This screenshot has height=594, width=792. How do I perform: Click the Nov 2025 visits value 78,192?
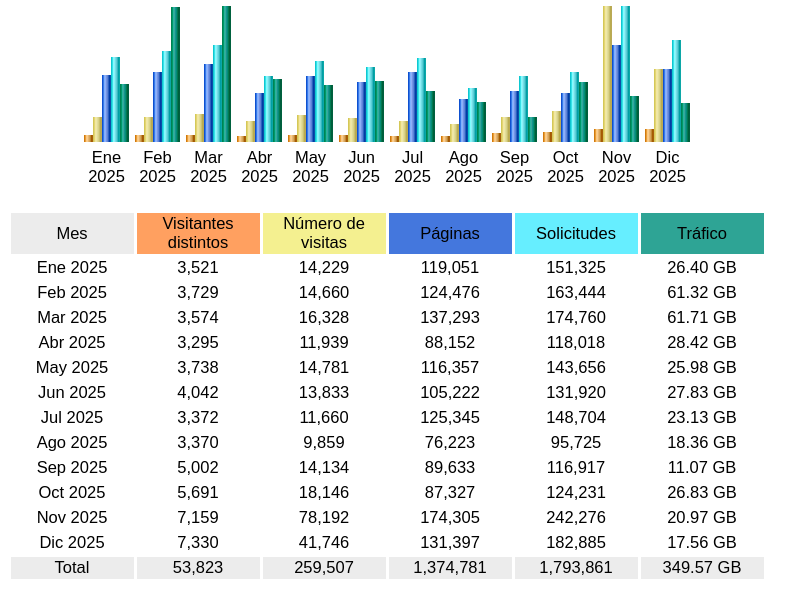point(324,517)
